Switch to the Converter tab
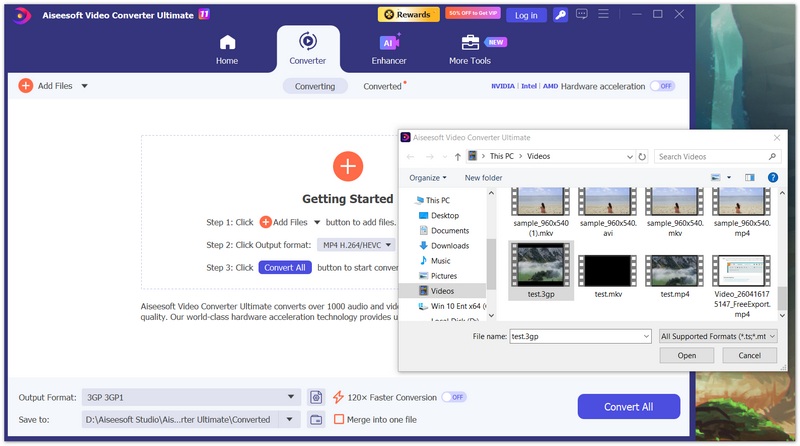The width and height of the screenshot is (800, 446). point(308,49)
